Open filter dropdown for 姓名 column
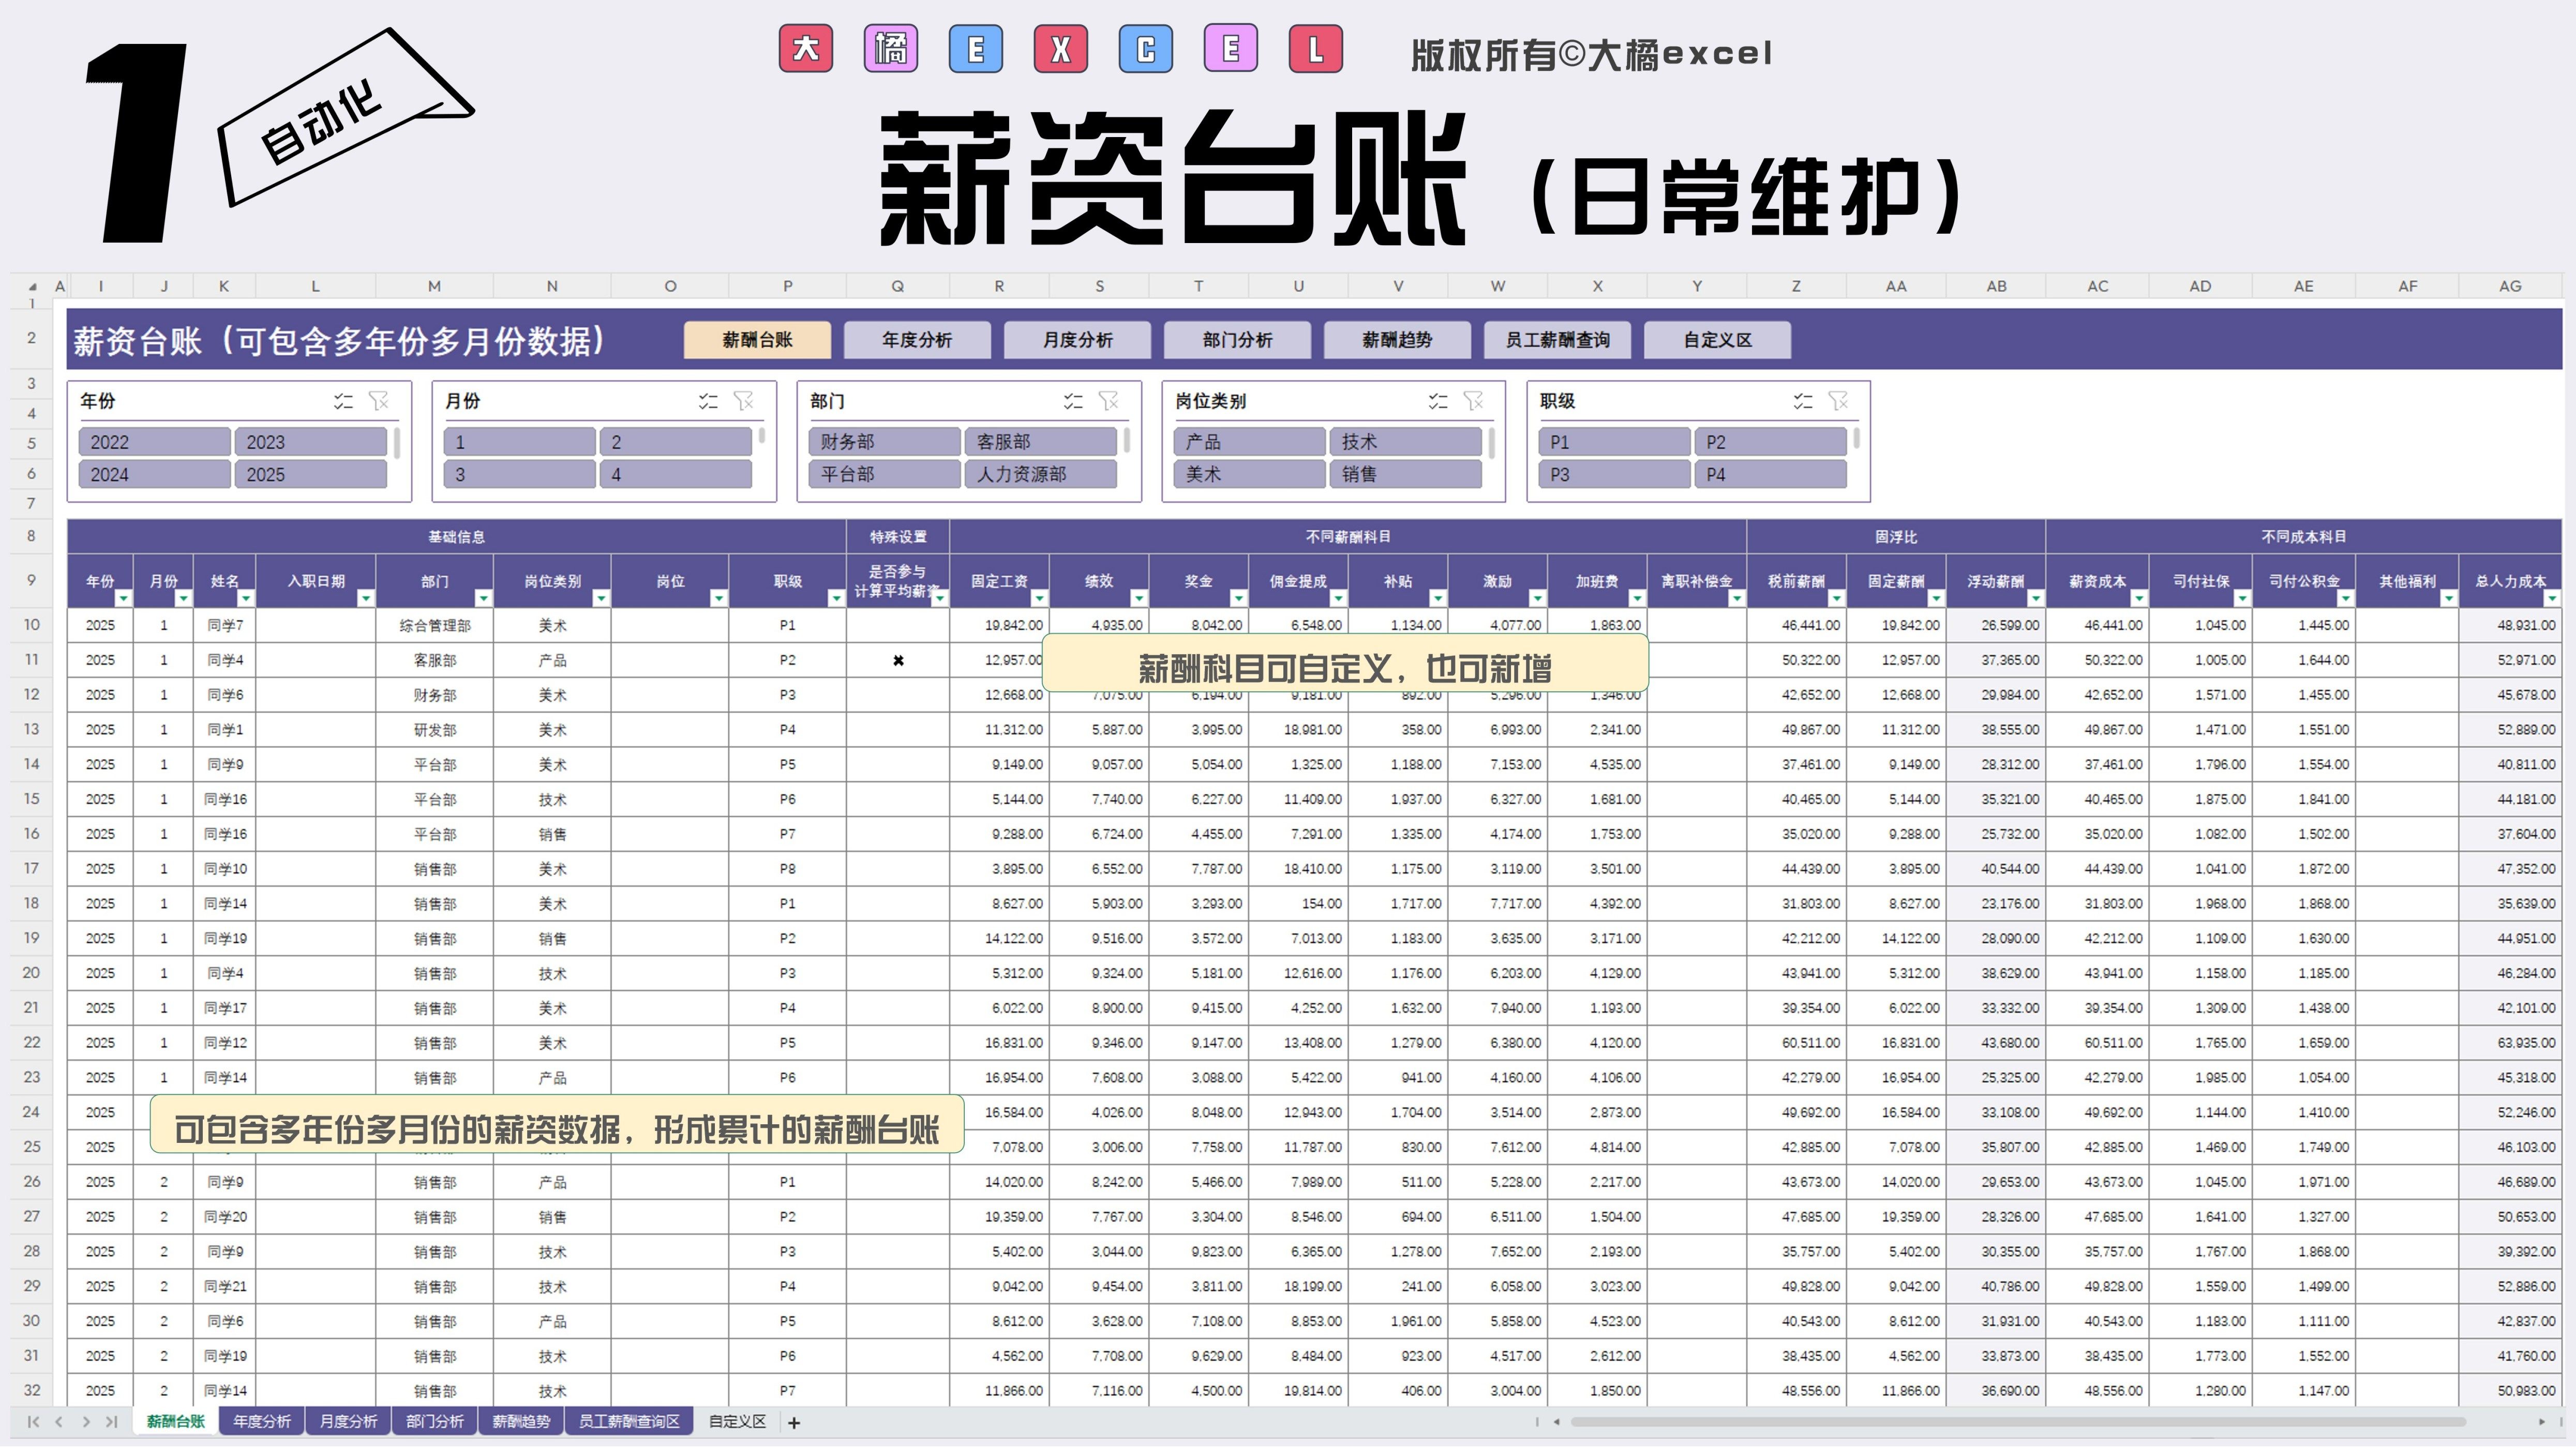The width and height of the screenshot is (2576, 1448). [246, 598]
